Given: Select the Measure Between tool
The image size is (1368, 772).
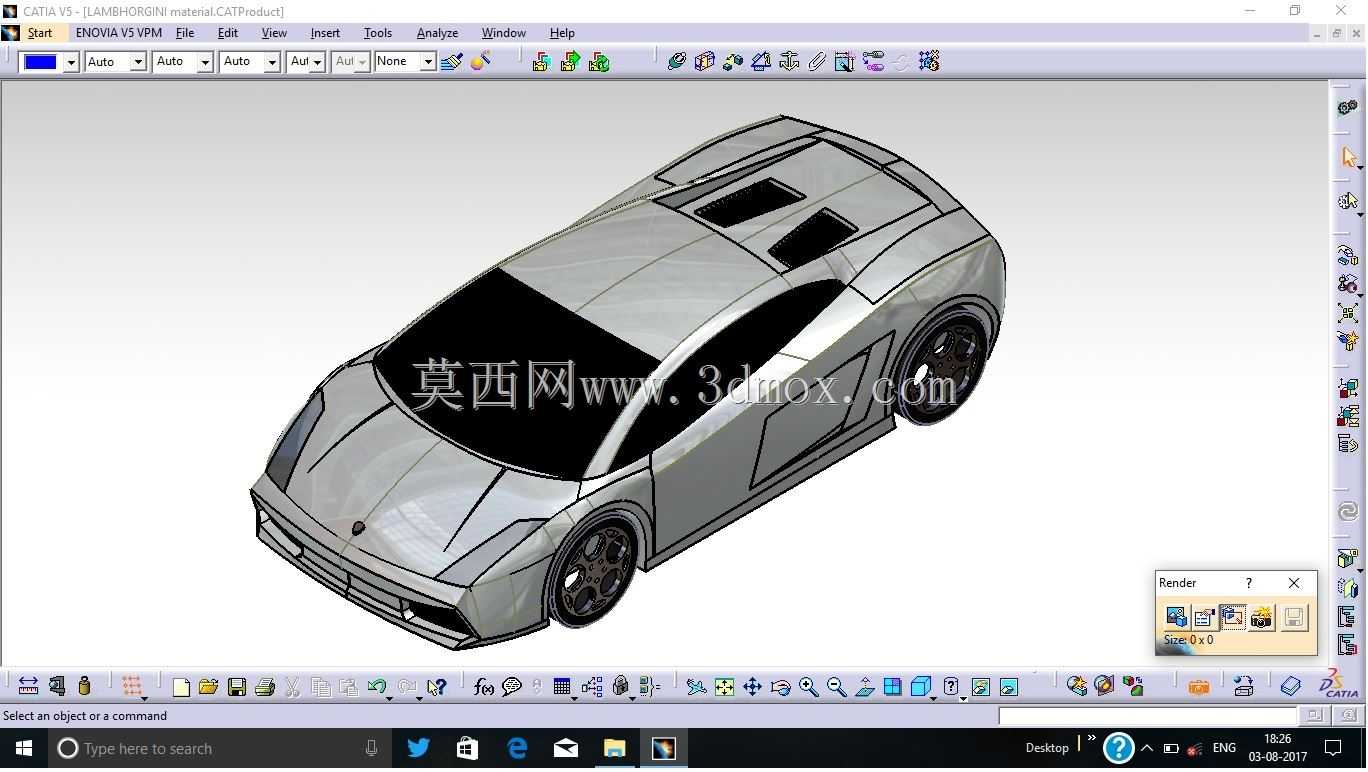Looking at the screenshot, I should [28, 686].
